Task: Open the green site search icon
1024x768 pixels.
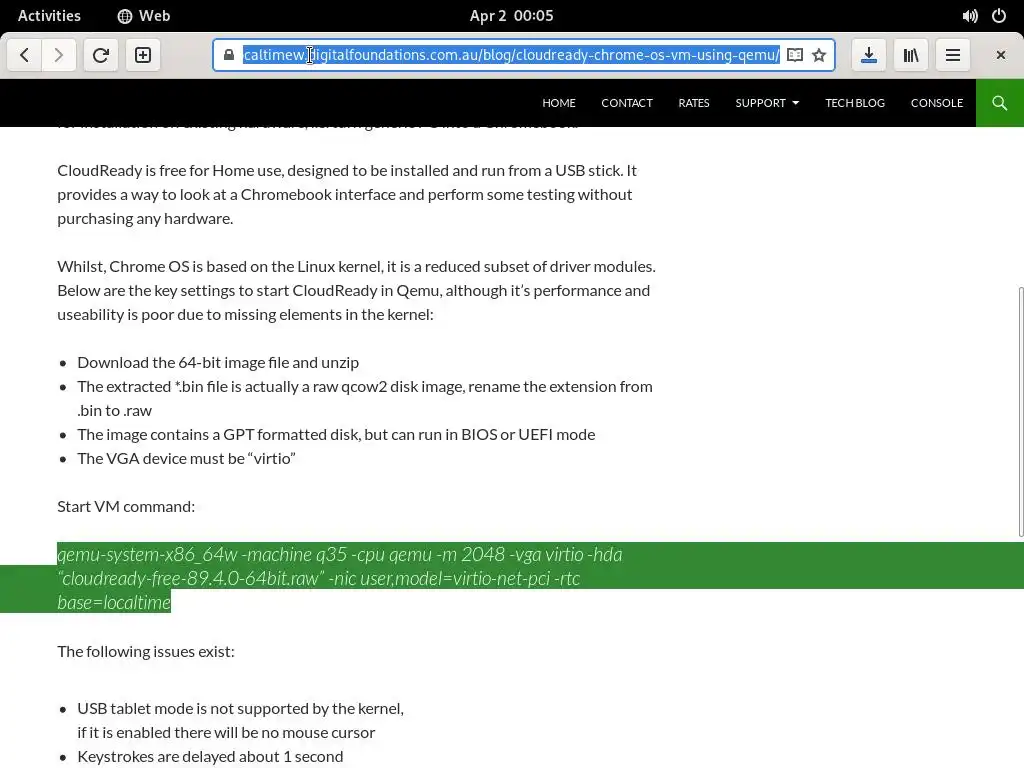Action: point(1000,103)
